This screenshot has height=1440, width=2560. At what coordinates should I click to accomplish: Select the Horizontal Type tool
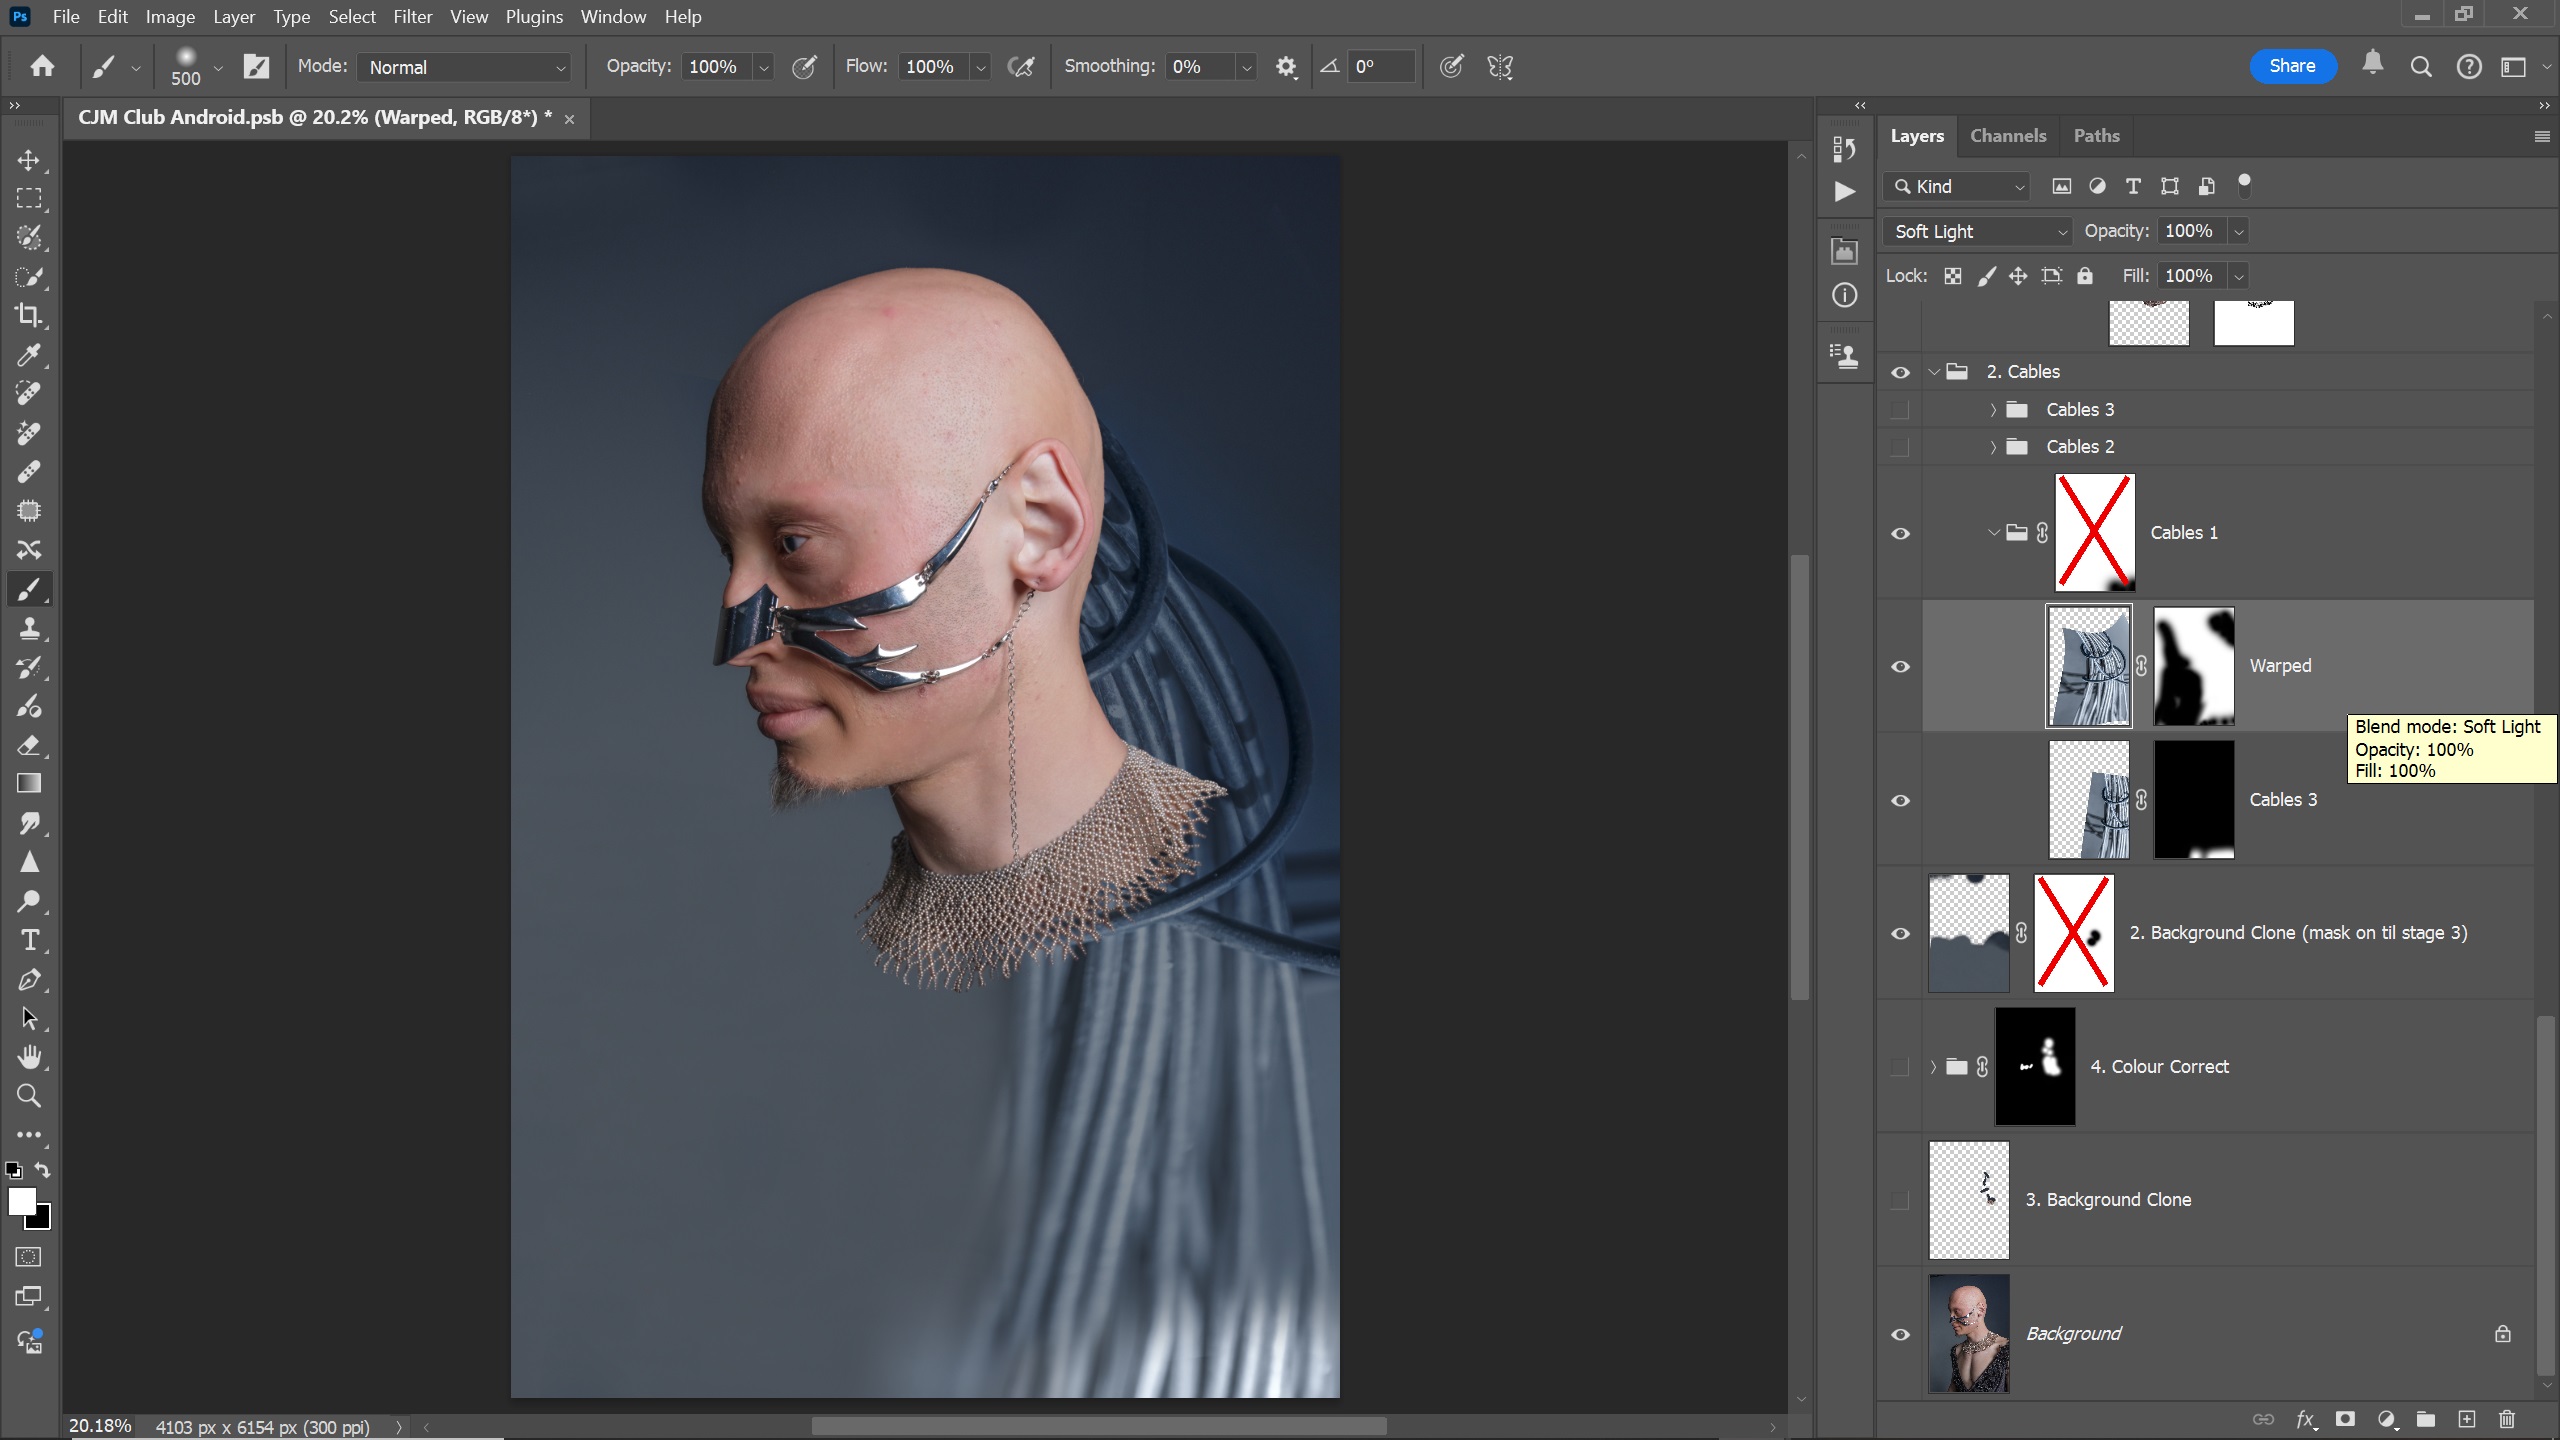pyautogui.click(x=29, y=940)
